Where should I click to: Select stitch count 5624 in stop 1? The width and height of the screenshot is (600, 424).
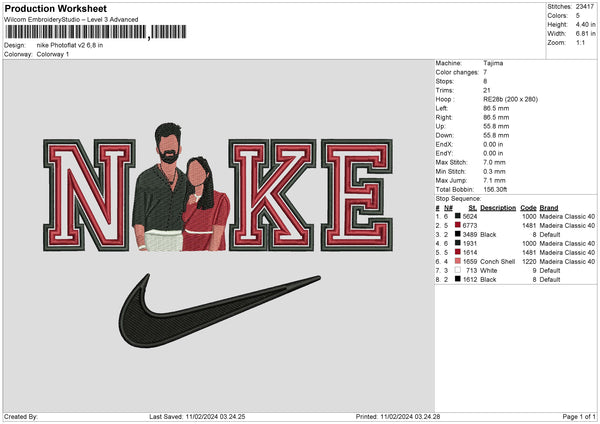coord(470,217)
